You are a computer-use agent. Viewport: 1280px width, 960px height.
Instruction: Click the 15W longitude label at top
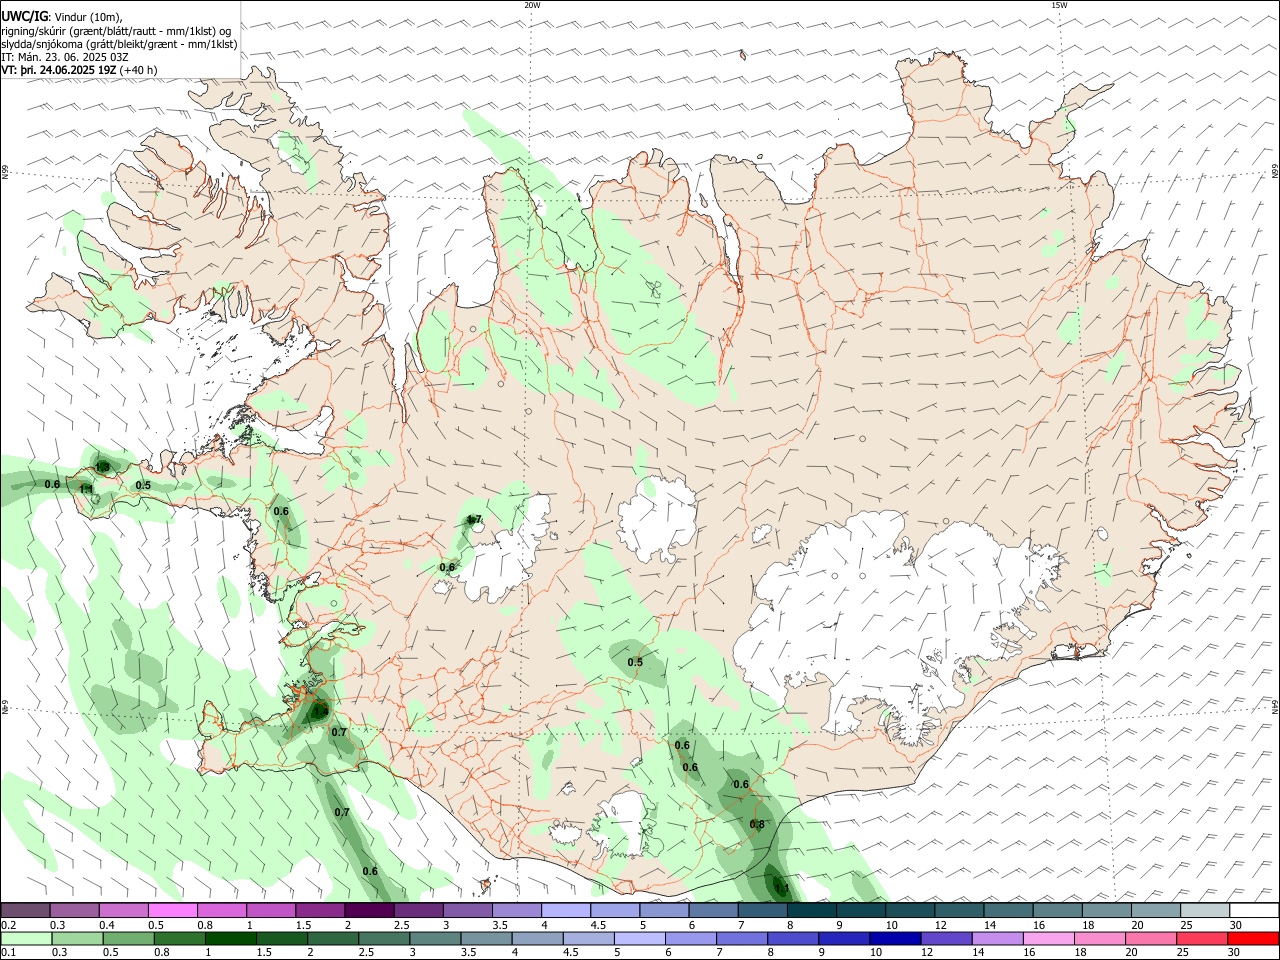[x=1058, y=5]
